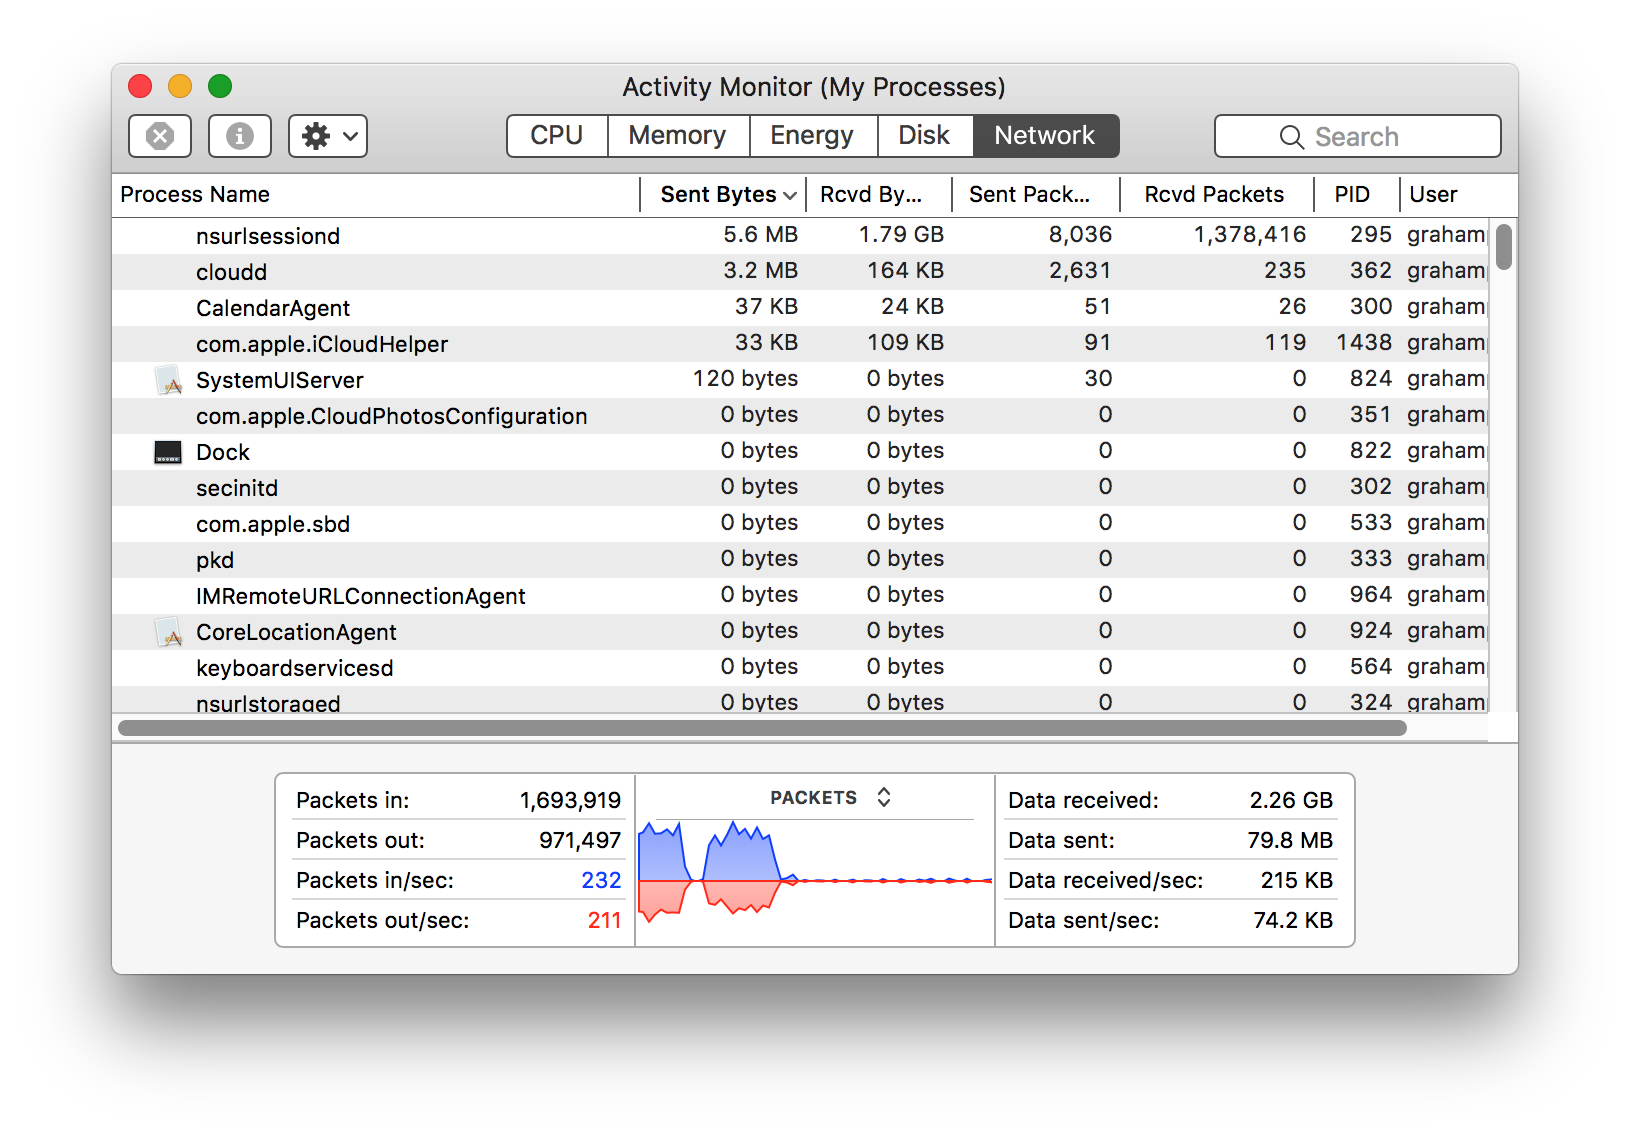Select the cloudd process row
Screen dimensions: 1630x1134
[800, 272]
